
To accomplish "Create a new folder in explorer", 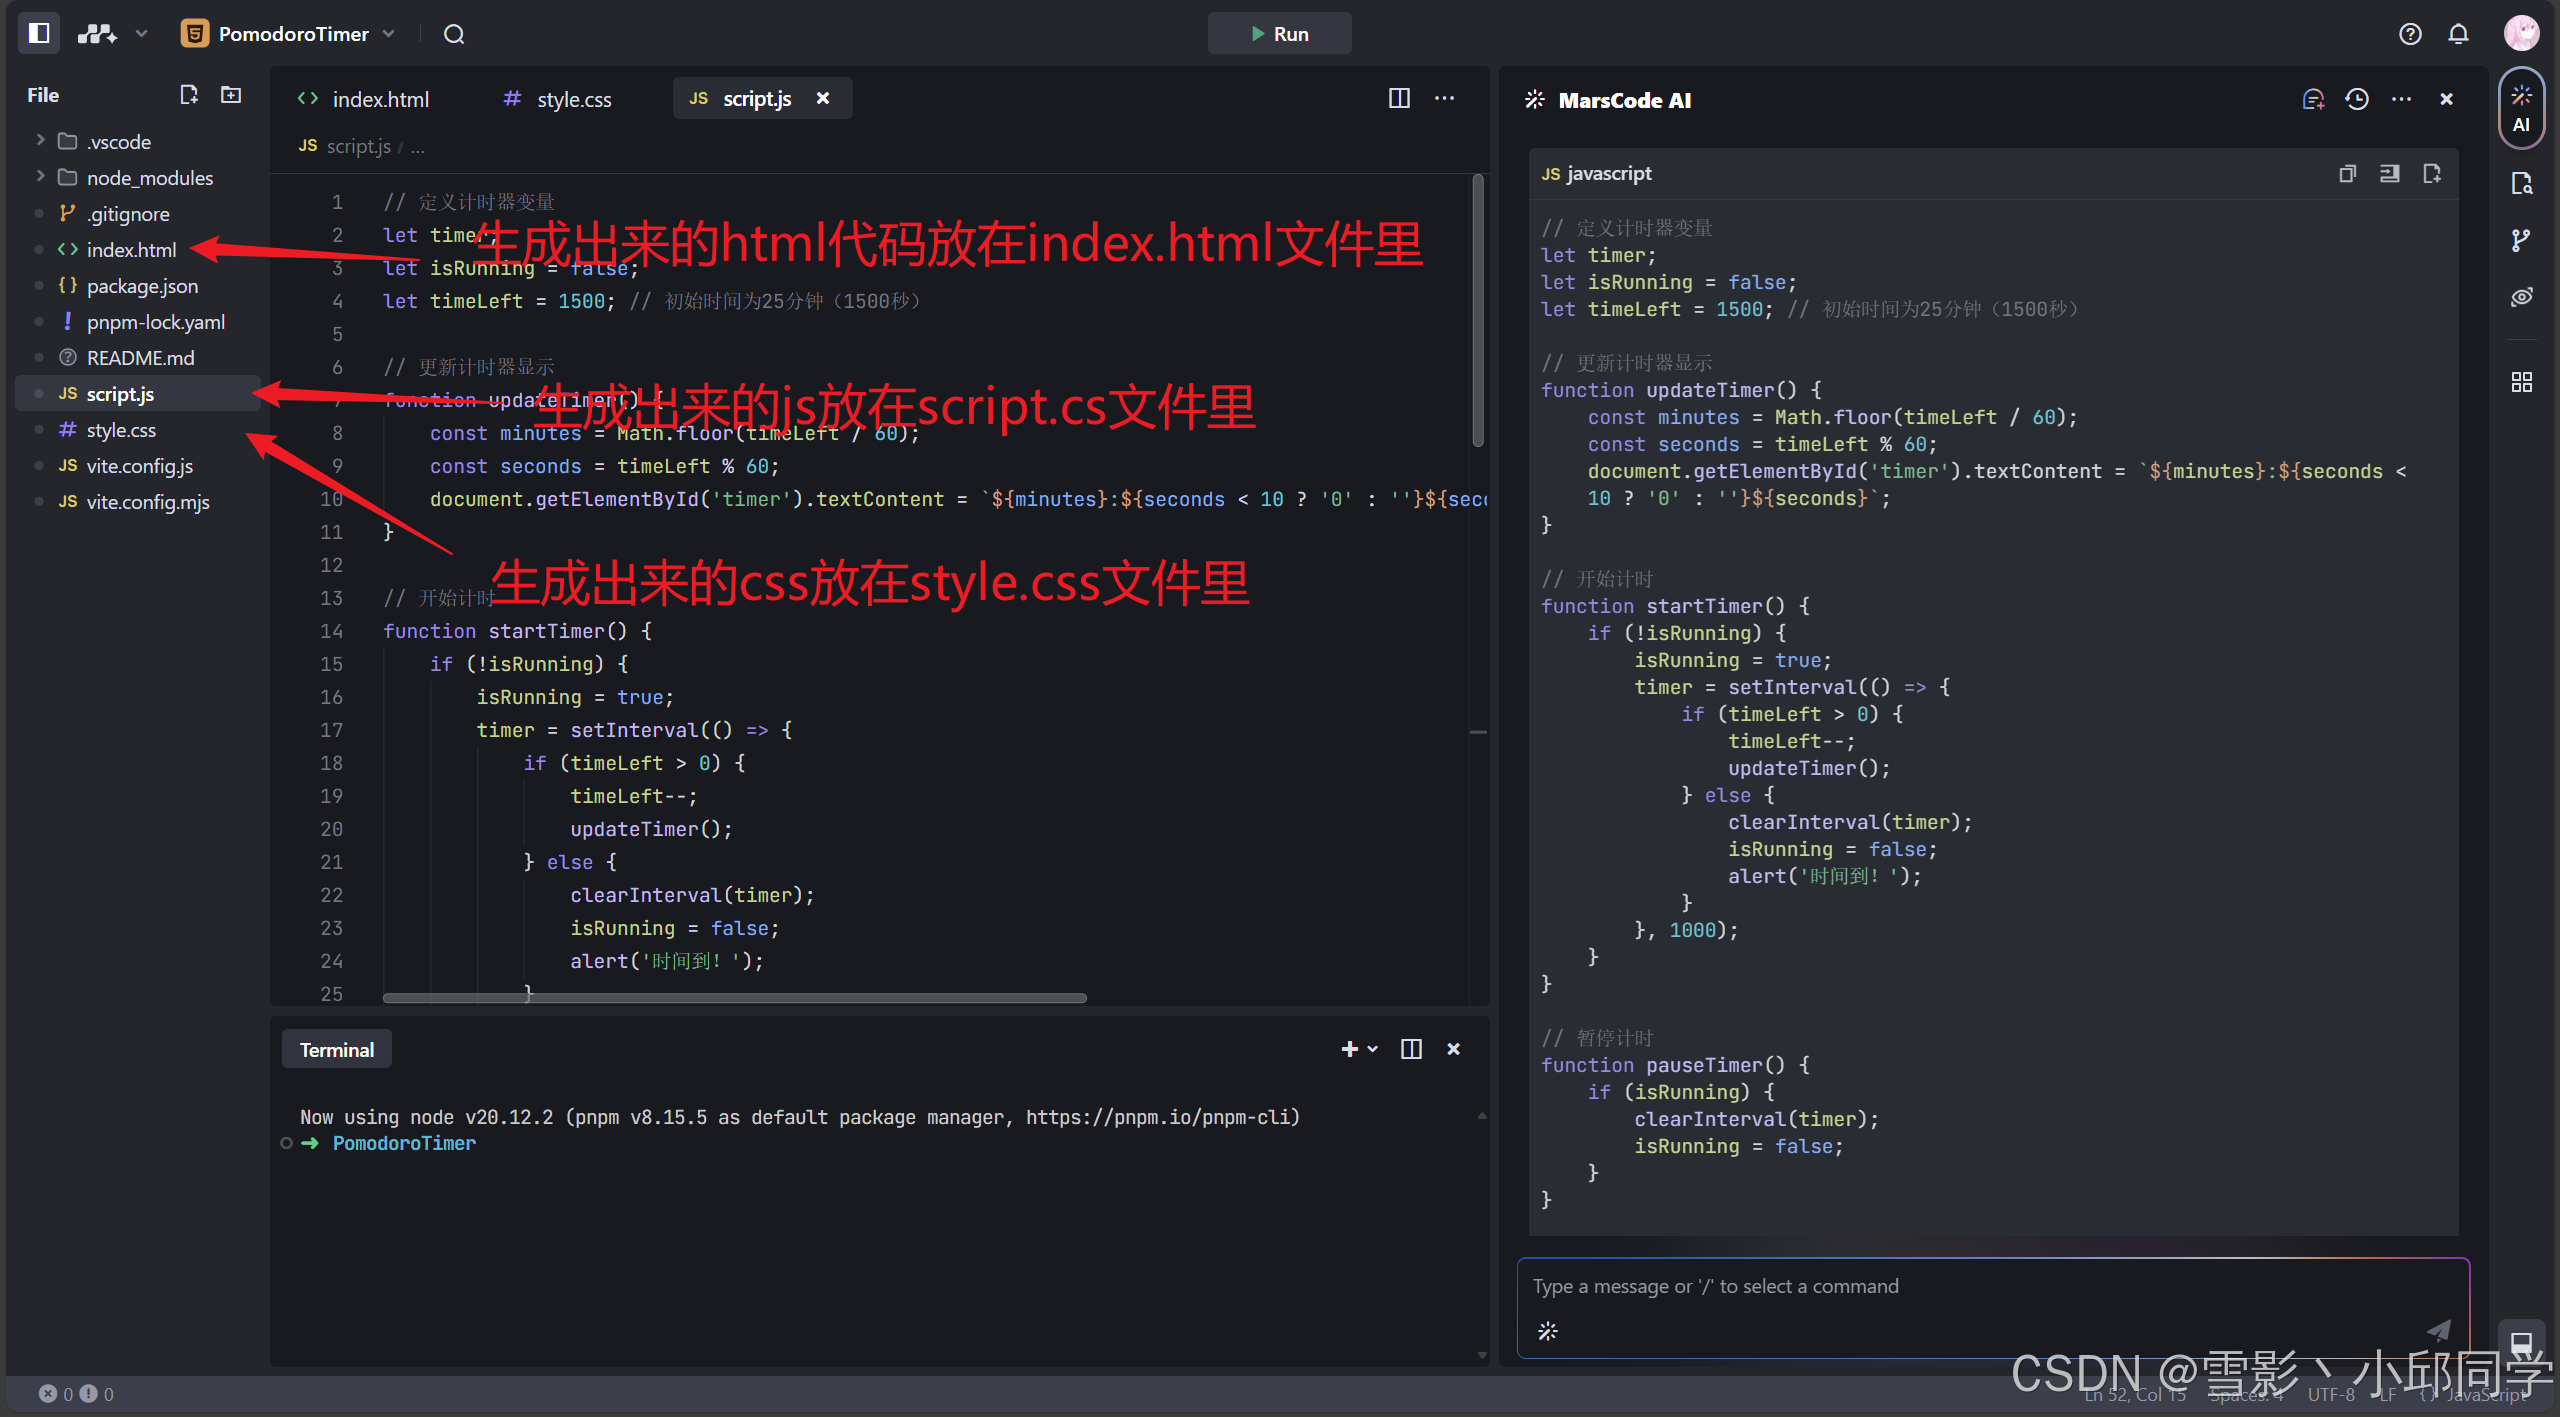I will click(x=231, y=95).
